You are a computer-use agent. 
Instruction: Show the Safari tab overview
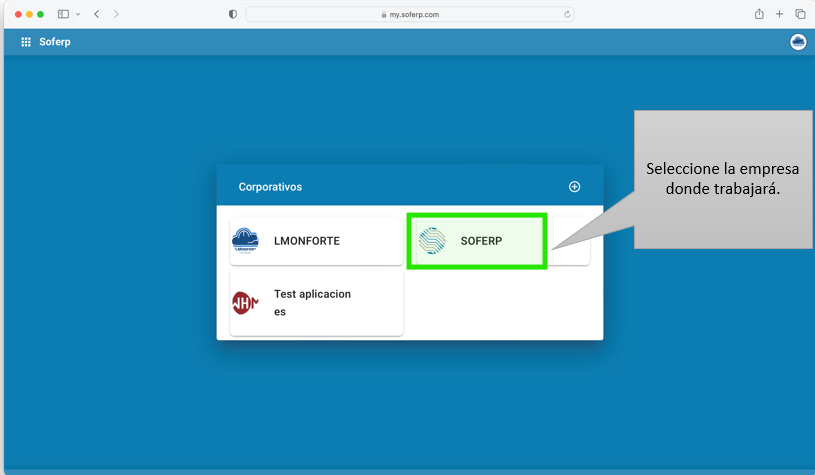click(x=800, y=14)
